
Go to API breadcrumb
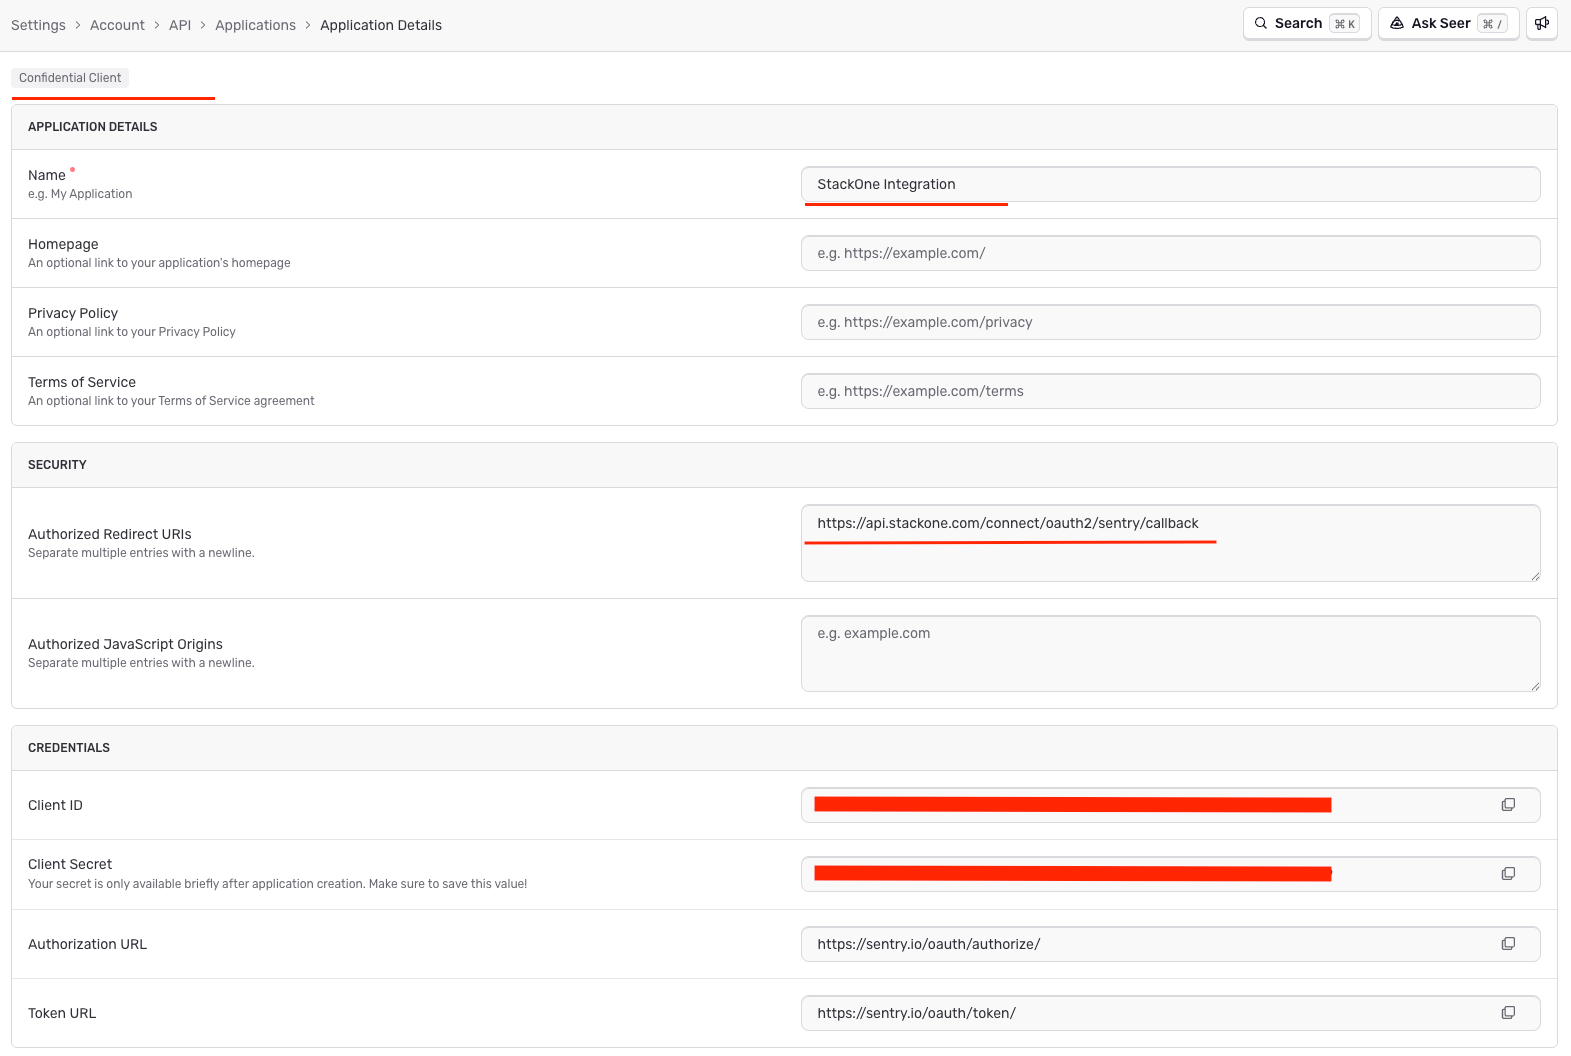click(180, 25)
